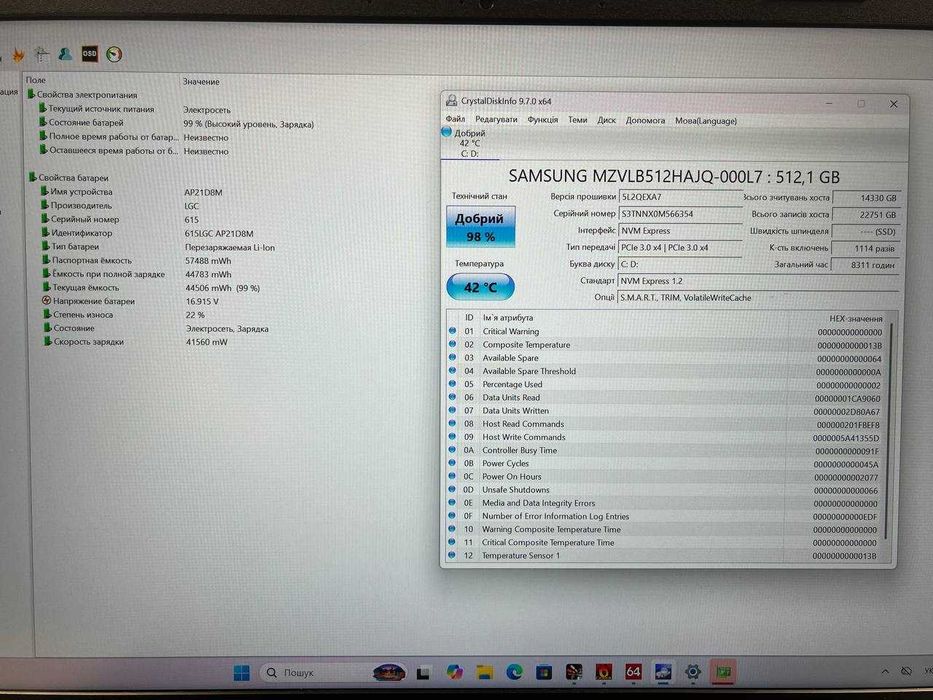Open the Теми menu

pyautogui.click(x=577, y=120)
